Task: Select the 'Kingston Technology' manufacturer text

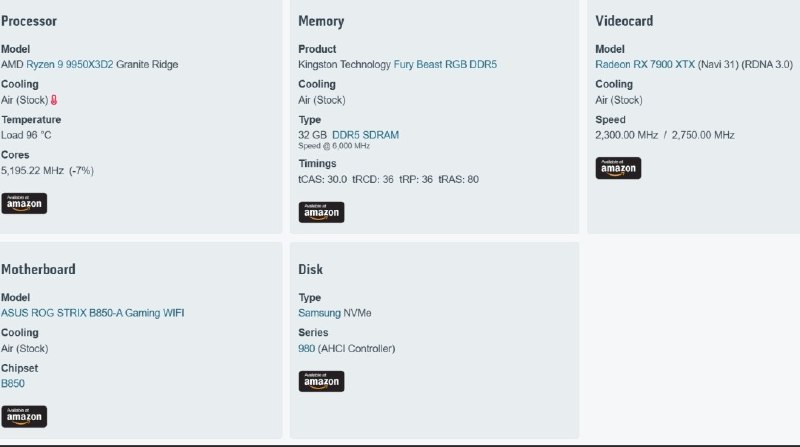Action: point(344,64)
